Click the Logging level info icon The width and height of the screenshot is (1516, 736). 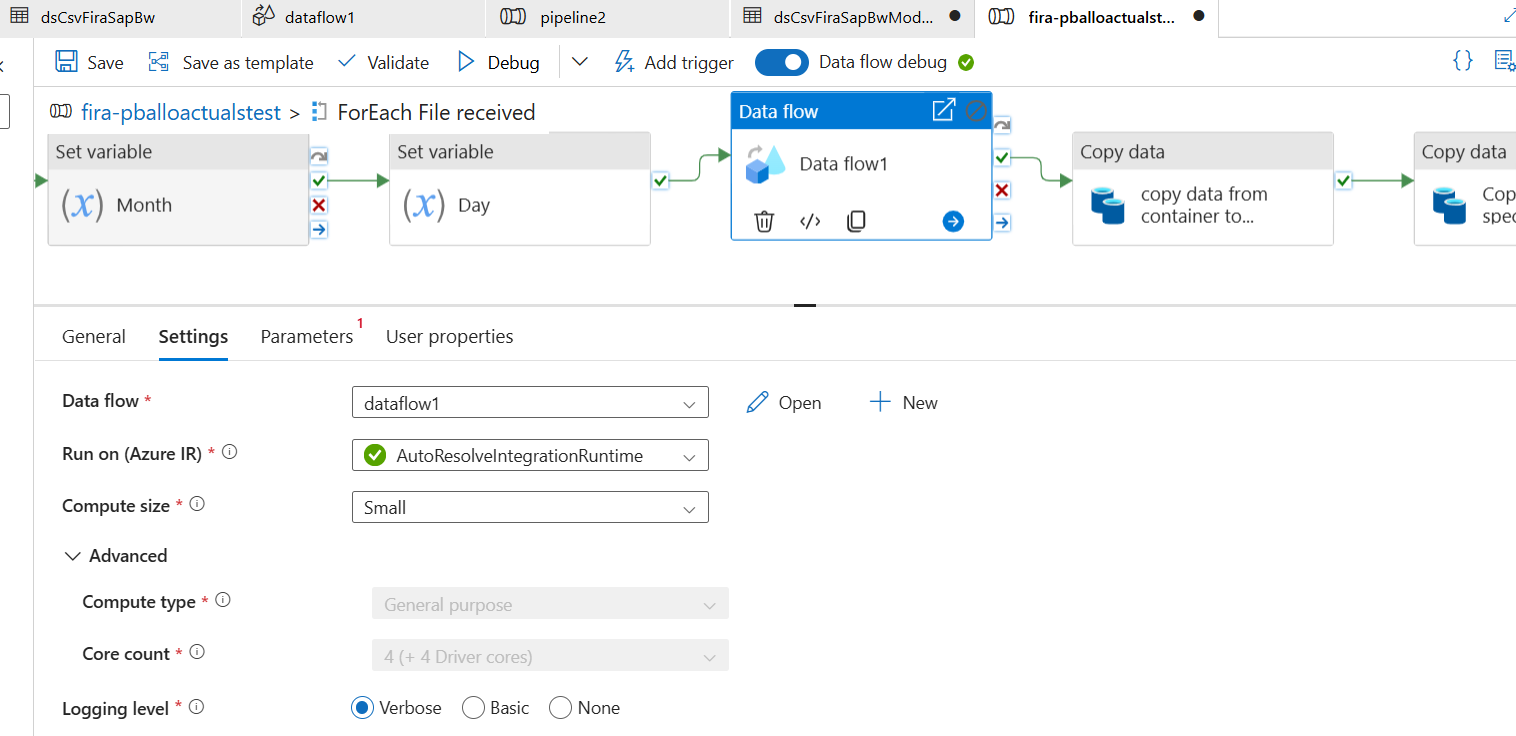pos(196,707)
